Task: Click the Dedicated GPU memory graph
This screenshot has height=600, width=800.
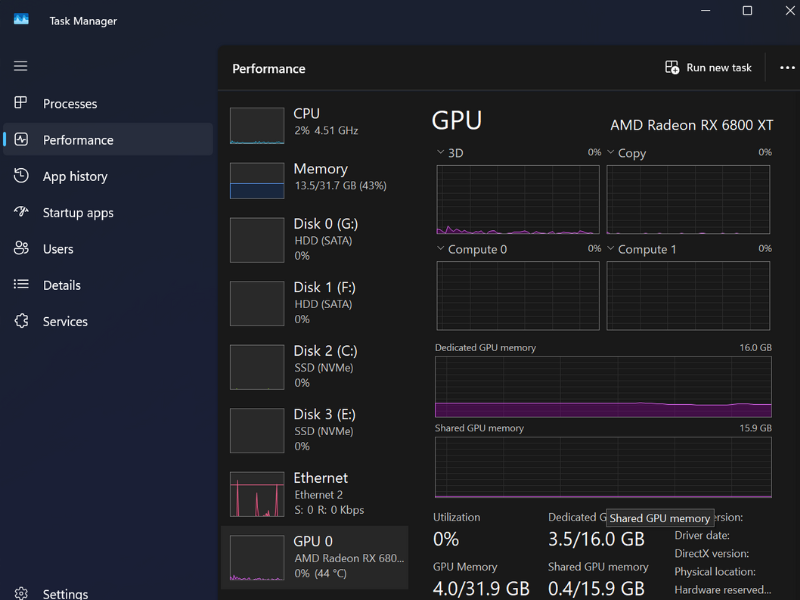Action: 603,387
